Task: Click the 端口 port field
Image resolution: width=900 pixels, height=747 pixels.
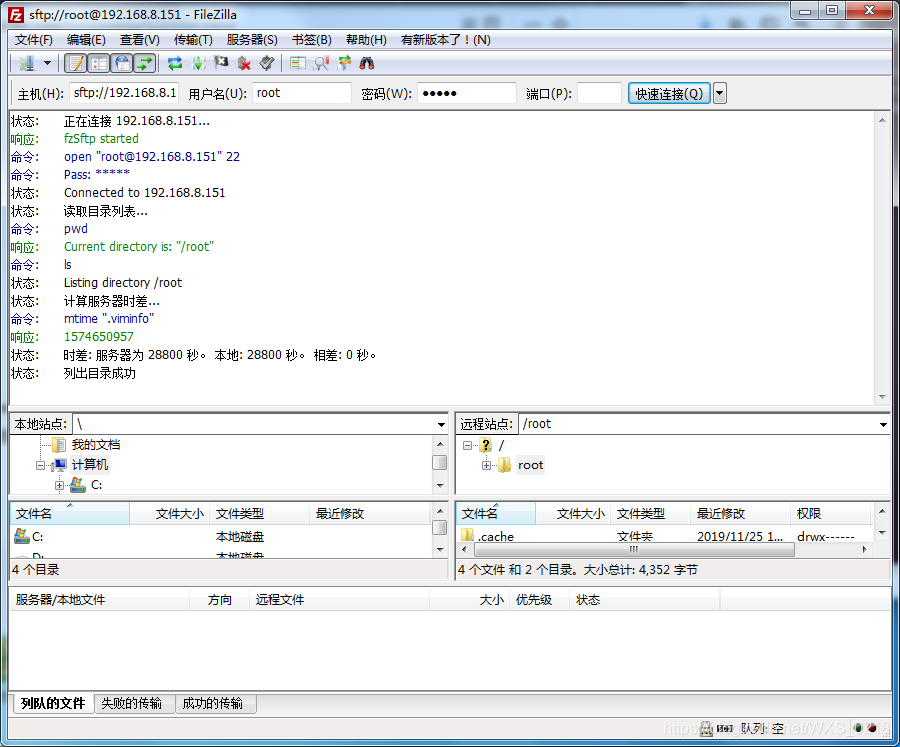Action: (599, 93)
